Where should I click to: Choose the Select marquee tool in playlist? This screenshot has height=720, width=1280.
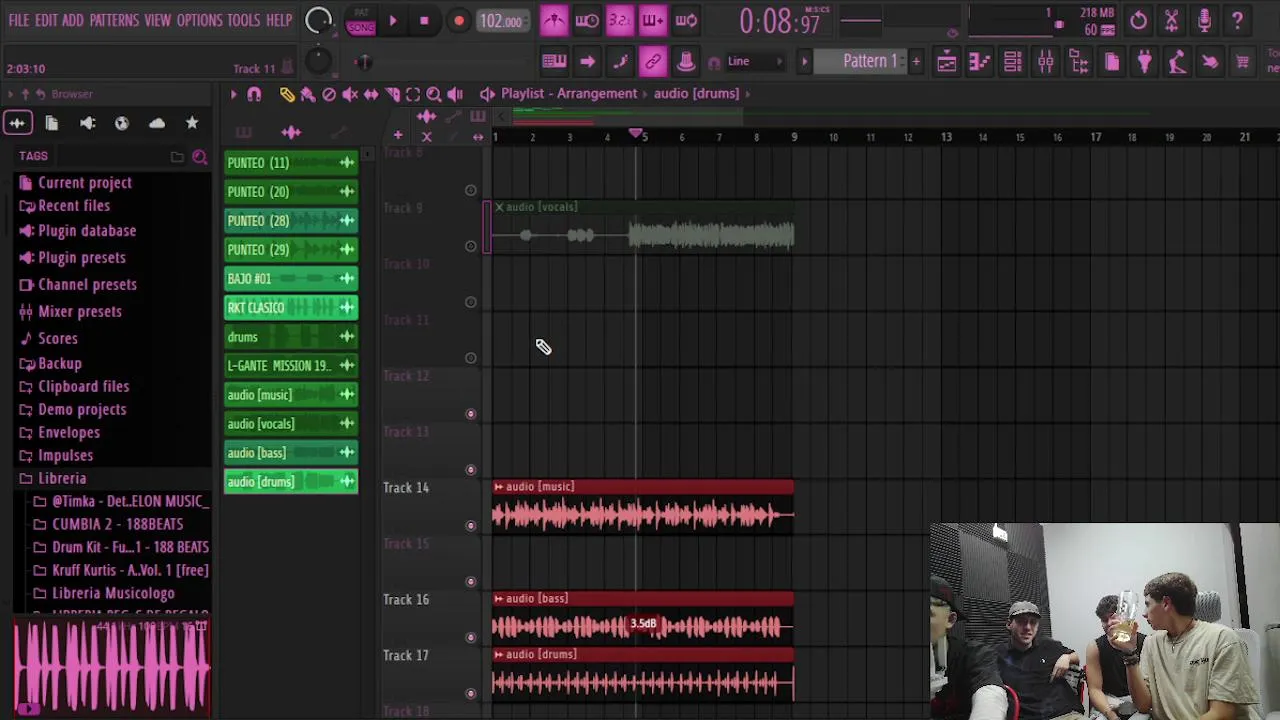[x=413, y=94]
